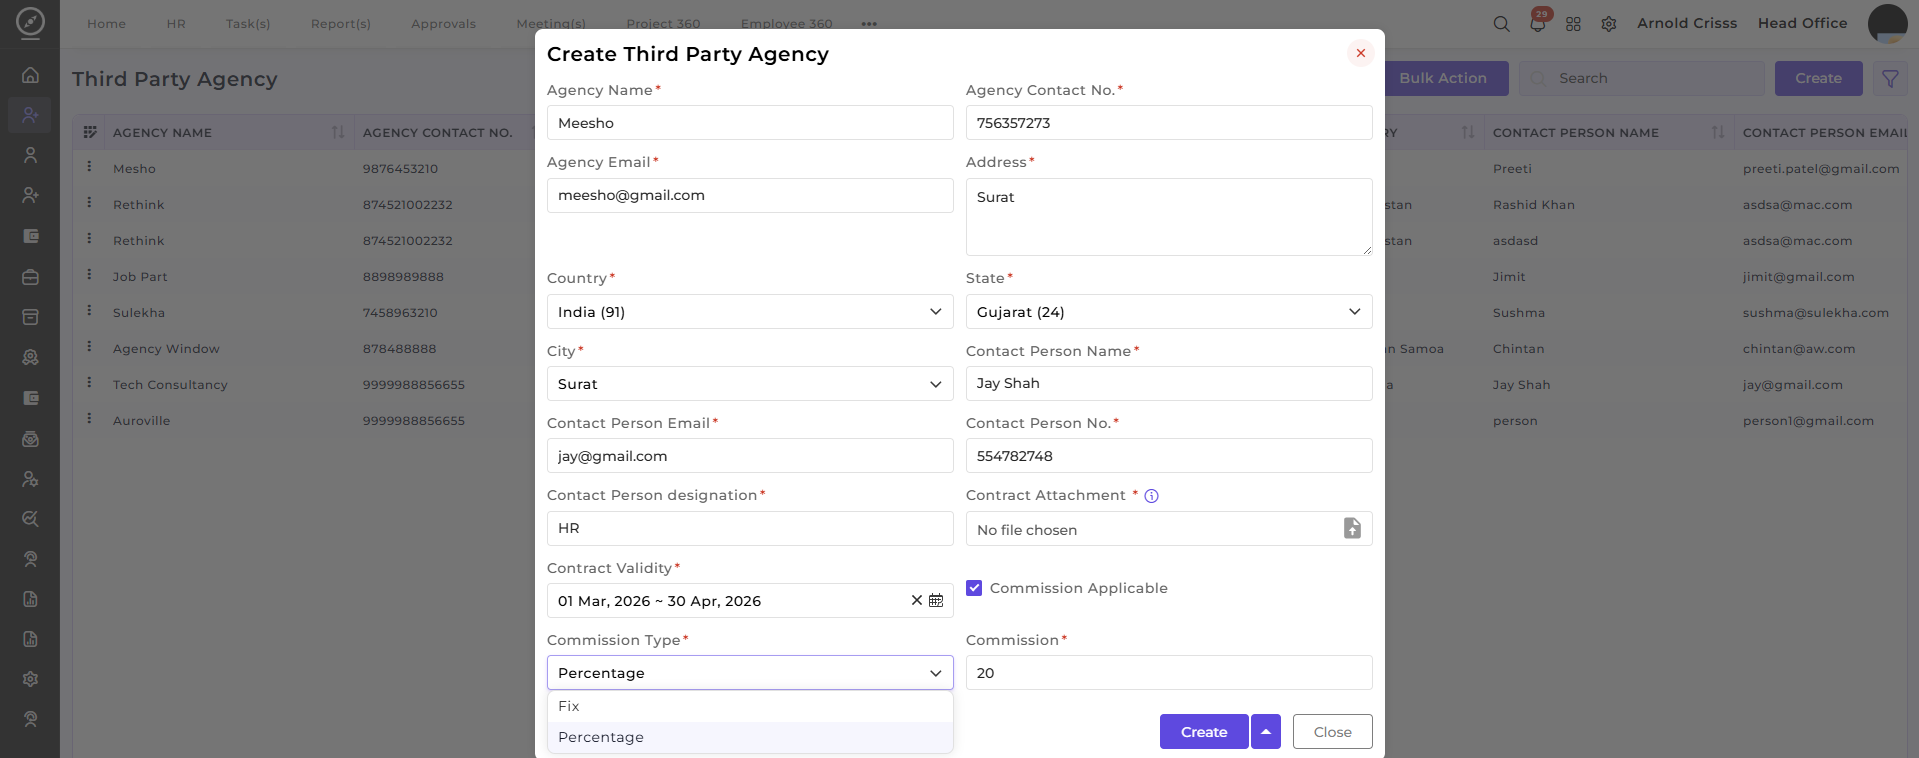Open three-dot menu for Agency Window row
Screen dimensions: 1919x758
point(89,347)
